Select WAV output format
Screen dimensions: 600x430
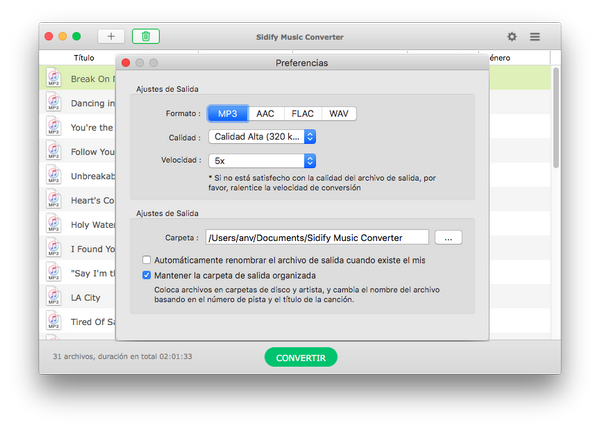[x=339, y=114]
